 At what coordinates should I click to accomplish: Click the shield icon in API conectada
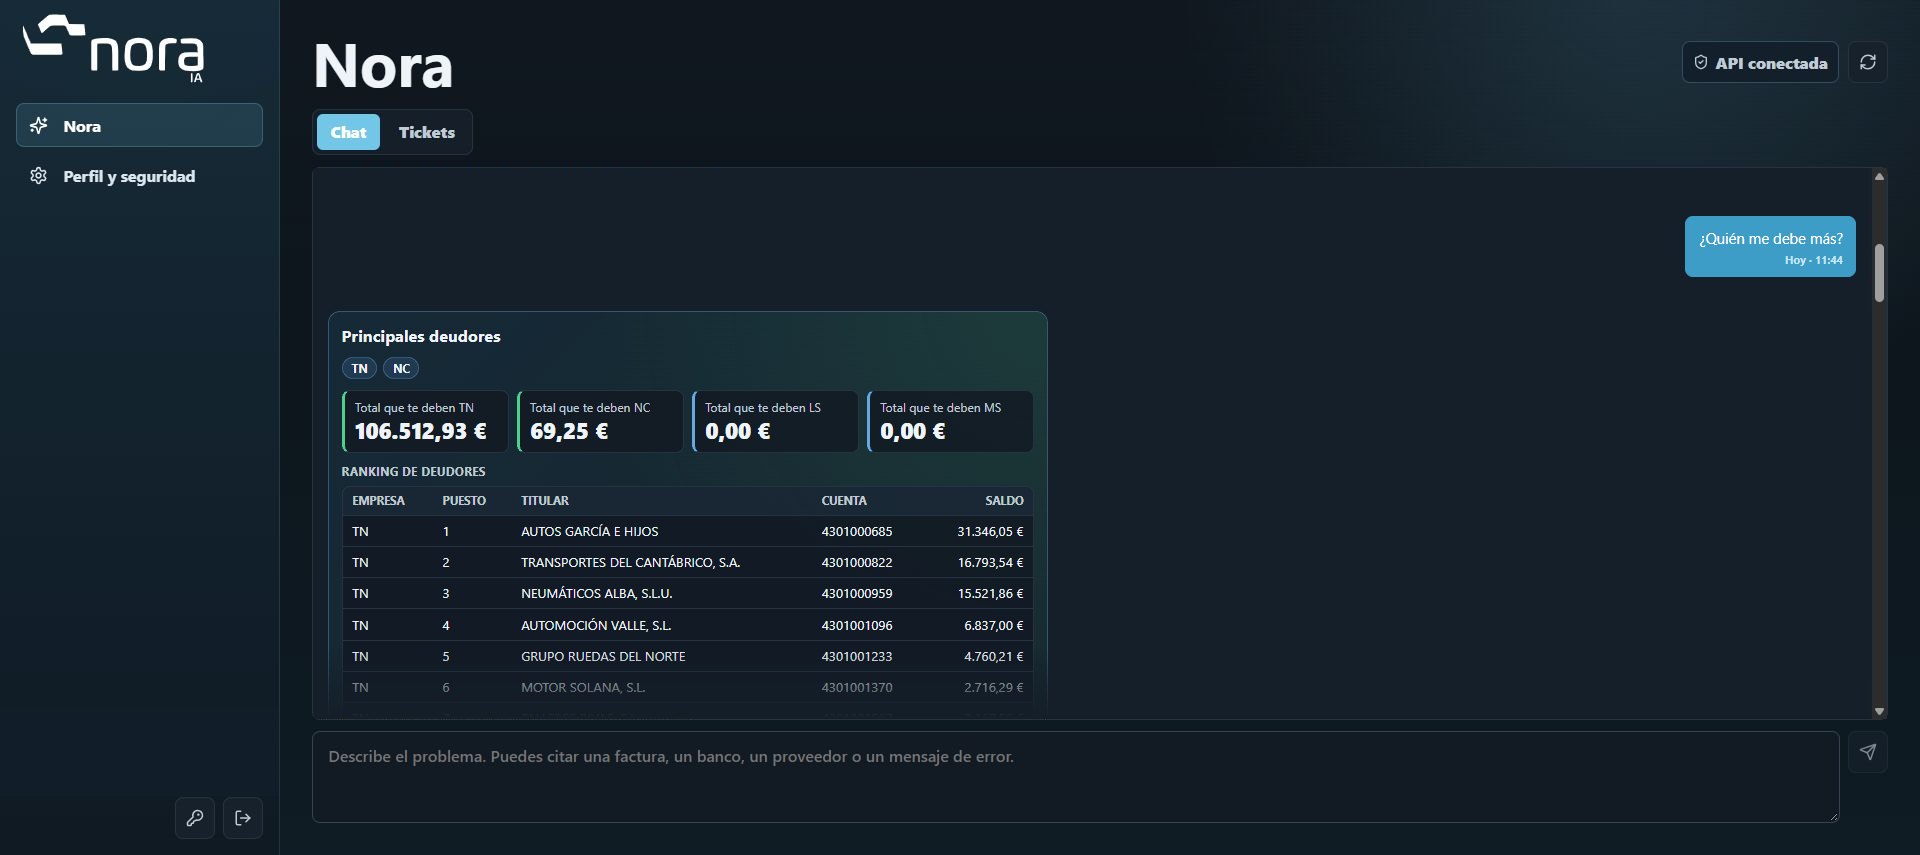(1701, 62)
